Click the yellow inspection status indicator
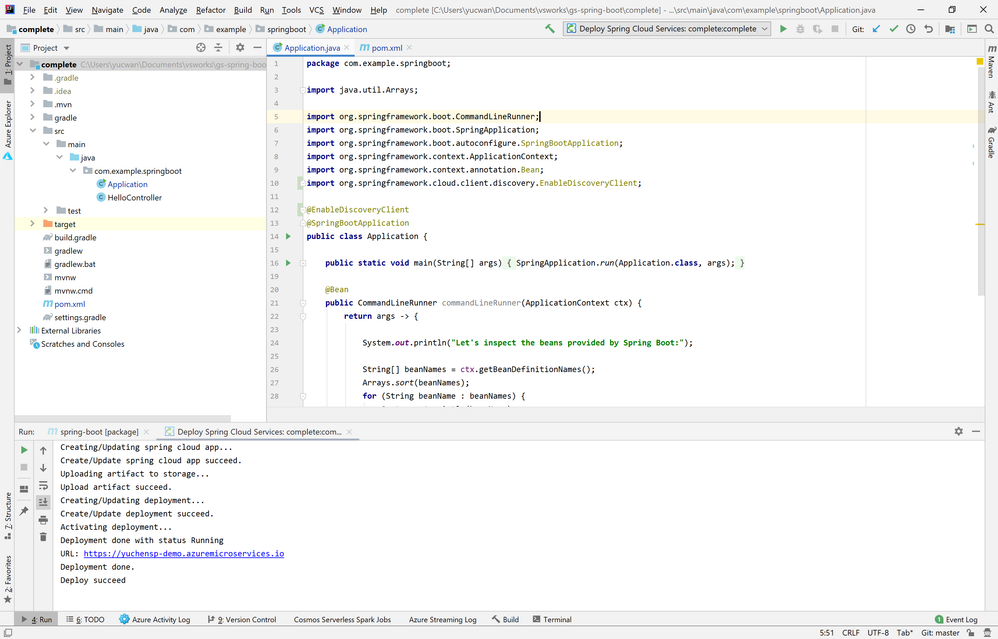This screenshot has height=639, width=998. point(980,62)
